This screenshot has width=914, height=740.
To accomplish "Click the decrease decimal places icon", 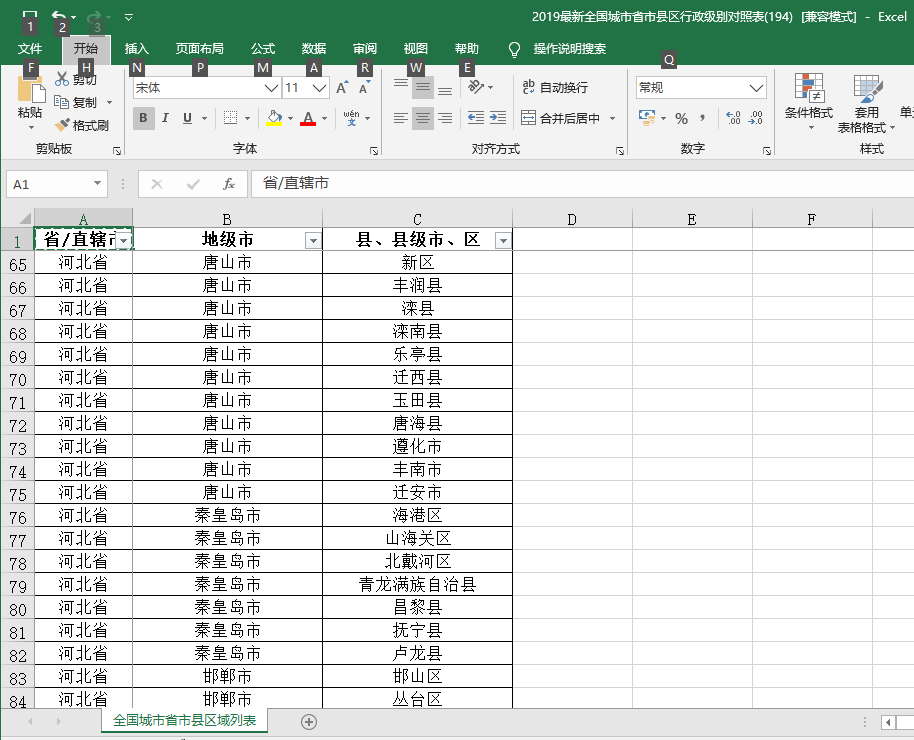I will point(755,118).
